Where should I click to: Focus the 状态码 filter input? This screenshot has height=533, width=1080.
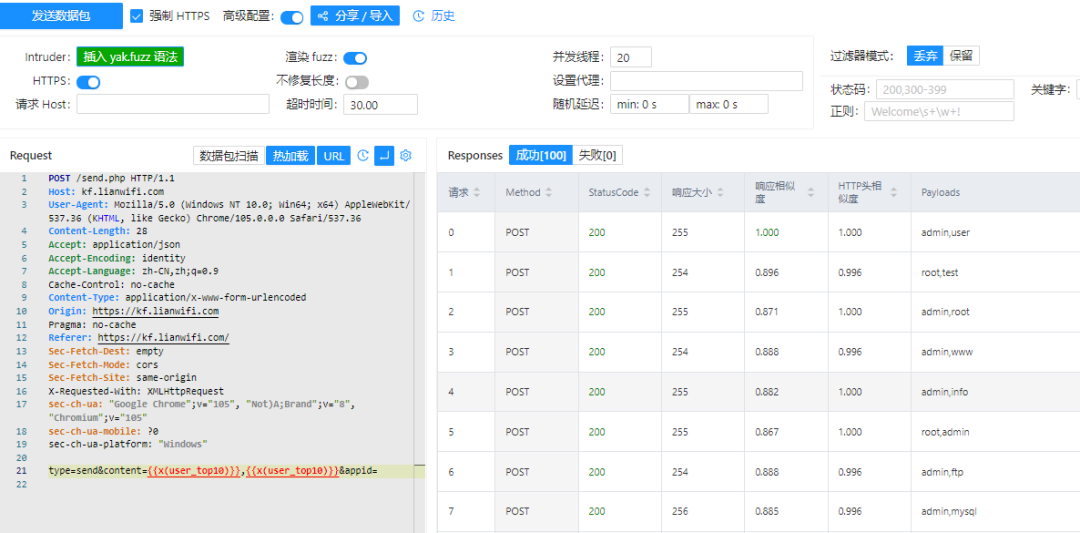click(x=945, y=90)
